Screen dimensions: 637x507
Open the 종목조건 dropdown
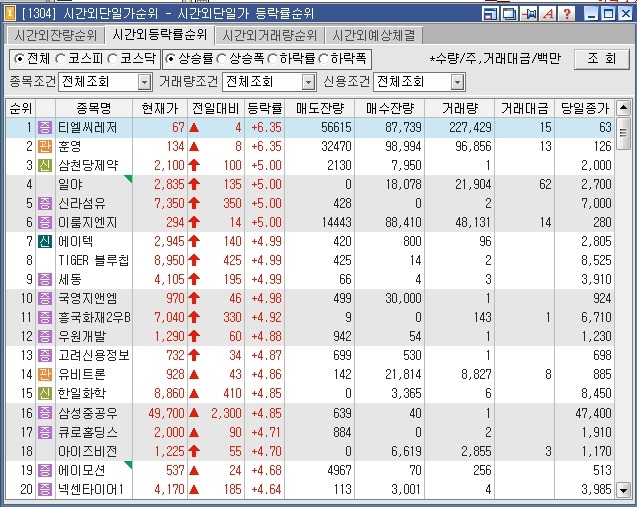[x=144, y=82]
